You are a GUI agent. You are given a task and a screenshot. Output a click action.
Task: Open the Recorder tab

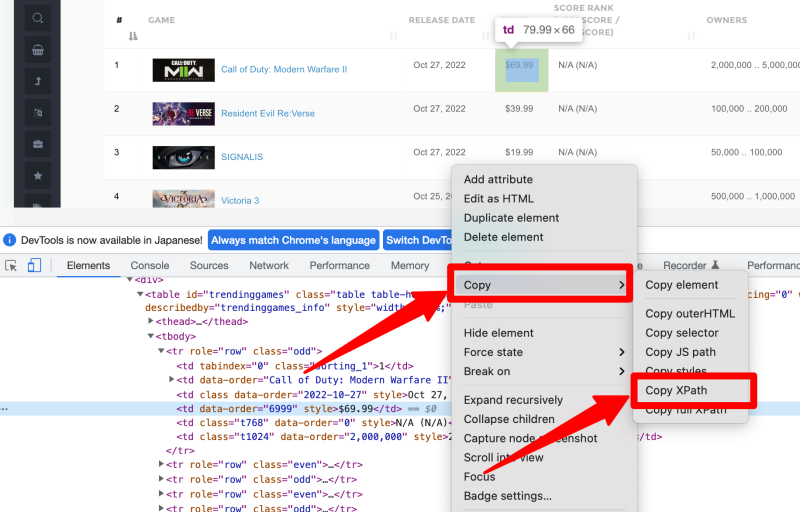(x=685, y=265)
